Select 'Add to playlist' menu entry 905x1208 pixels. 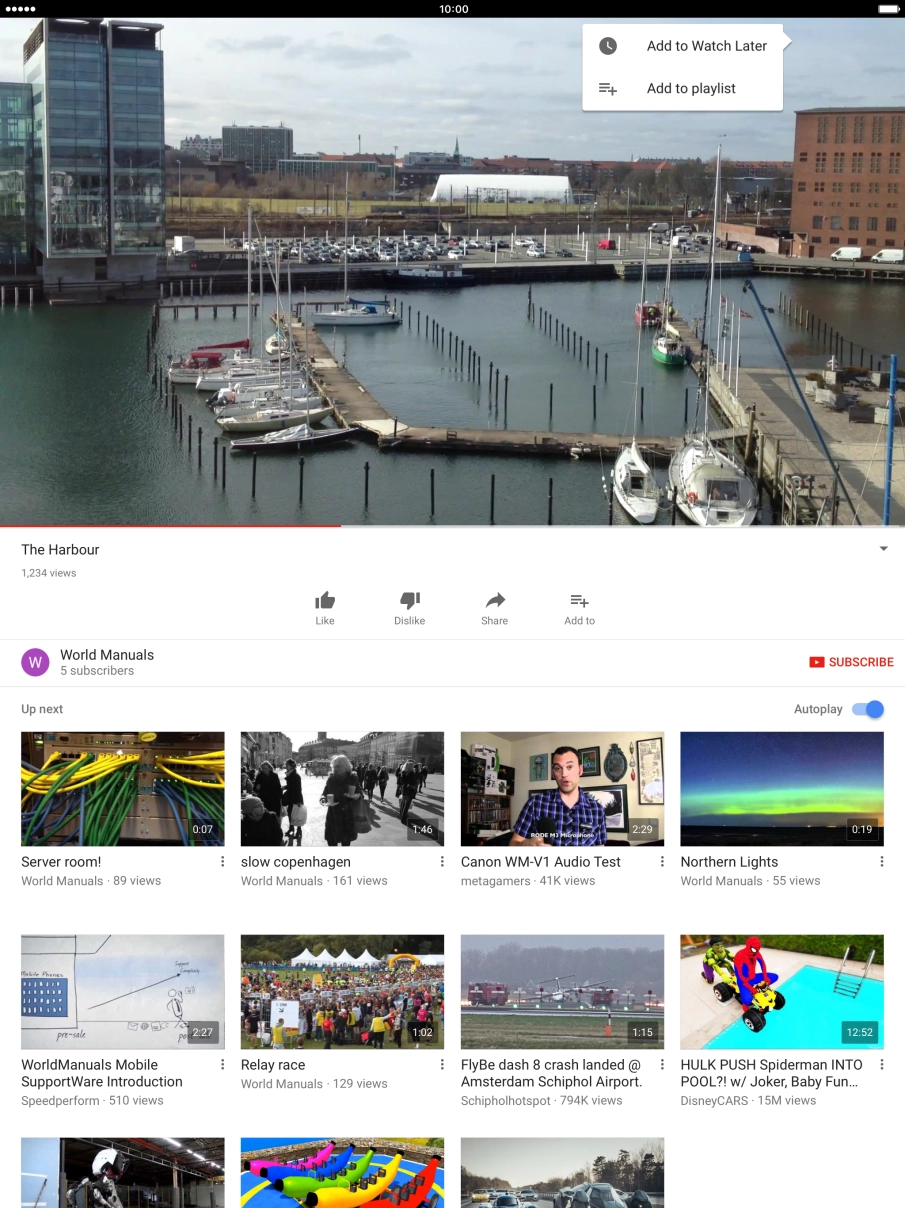click(690, 89)
